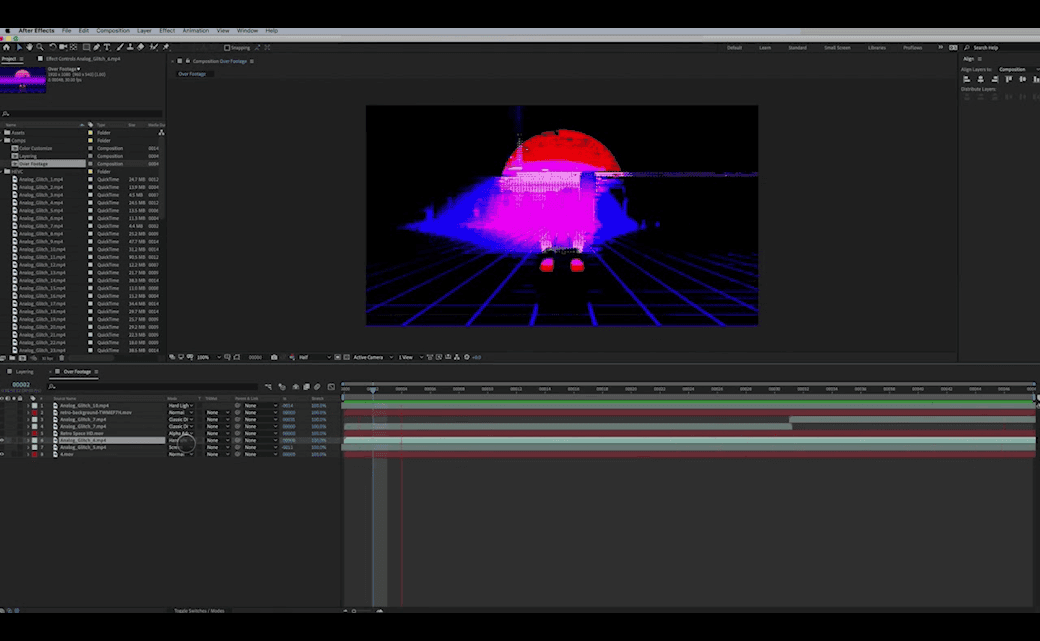This screenshot has width=1040, height=641.
Task: Click label color swatch of layer 2 retro-background
Action: [x=34, y=413]
